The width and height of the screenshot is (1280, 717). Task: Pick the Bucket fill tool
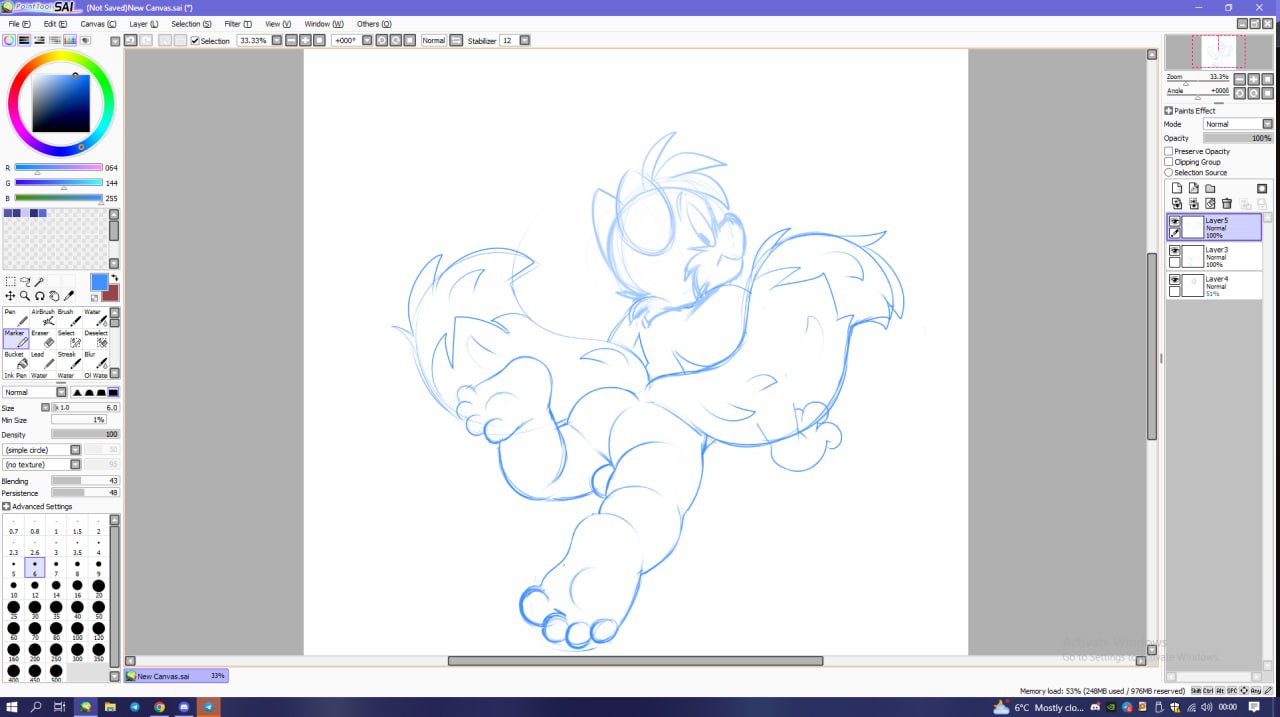[x=16, y=360]
